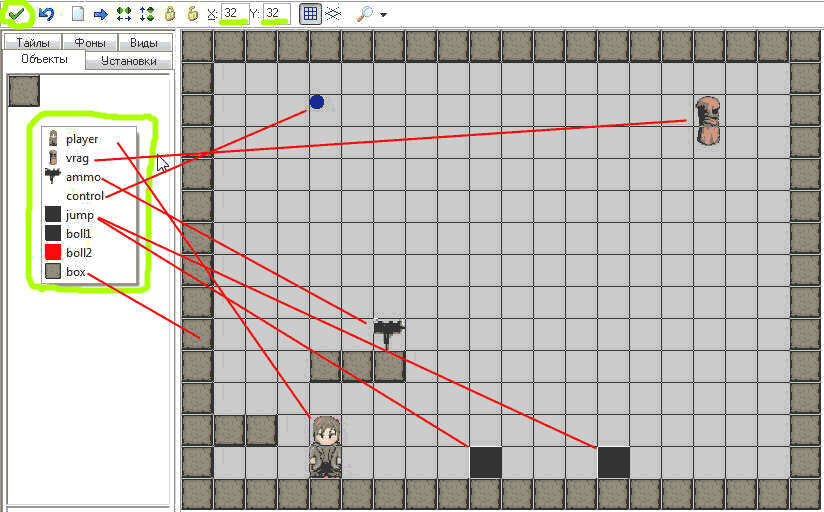Select the player character sprite in room

tap(325, 447)
